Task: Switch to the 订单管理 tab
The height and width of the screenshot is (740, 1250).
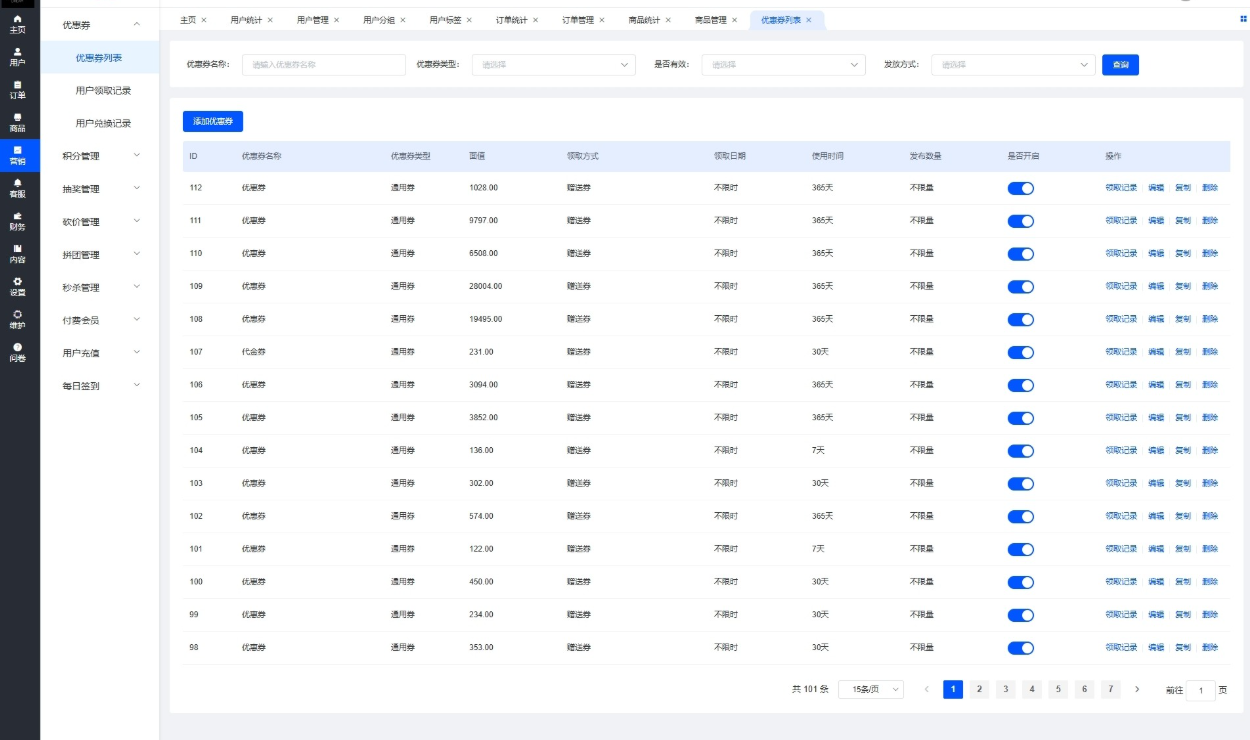Action: 578,20
